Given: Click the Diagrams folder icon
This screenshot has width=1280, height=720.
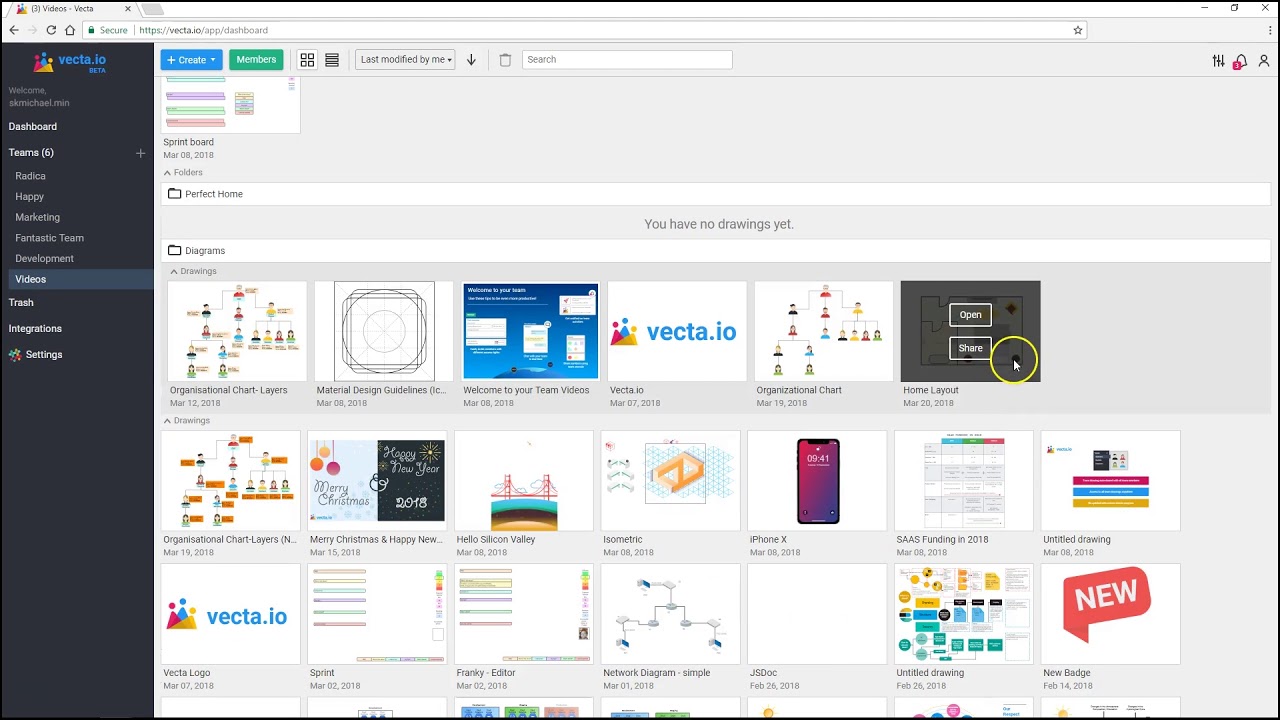Looking at the screenshot, I should click(175, 251).
